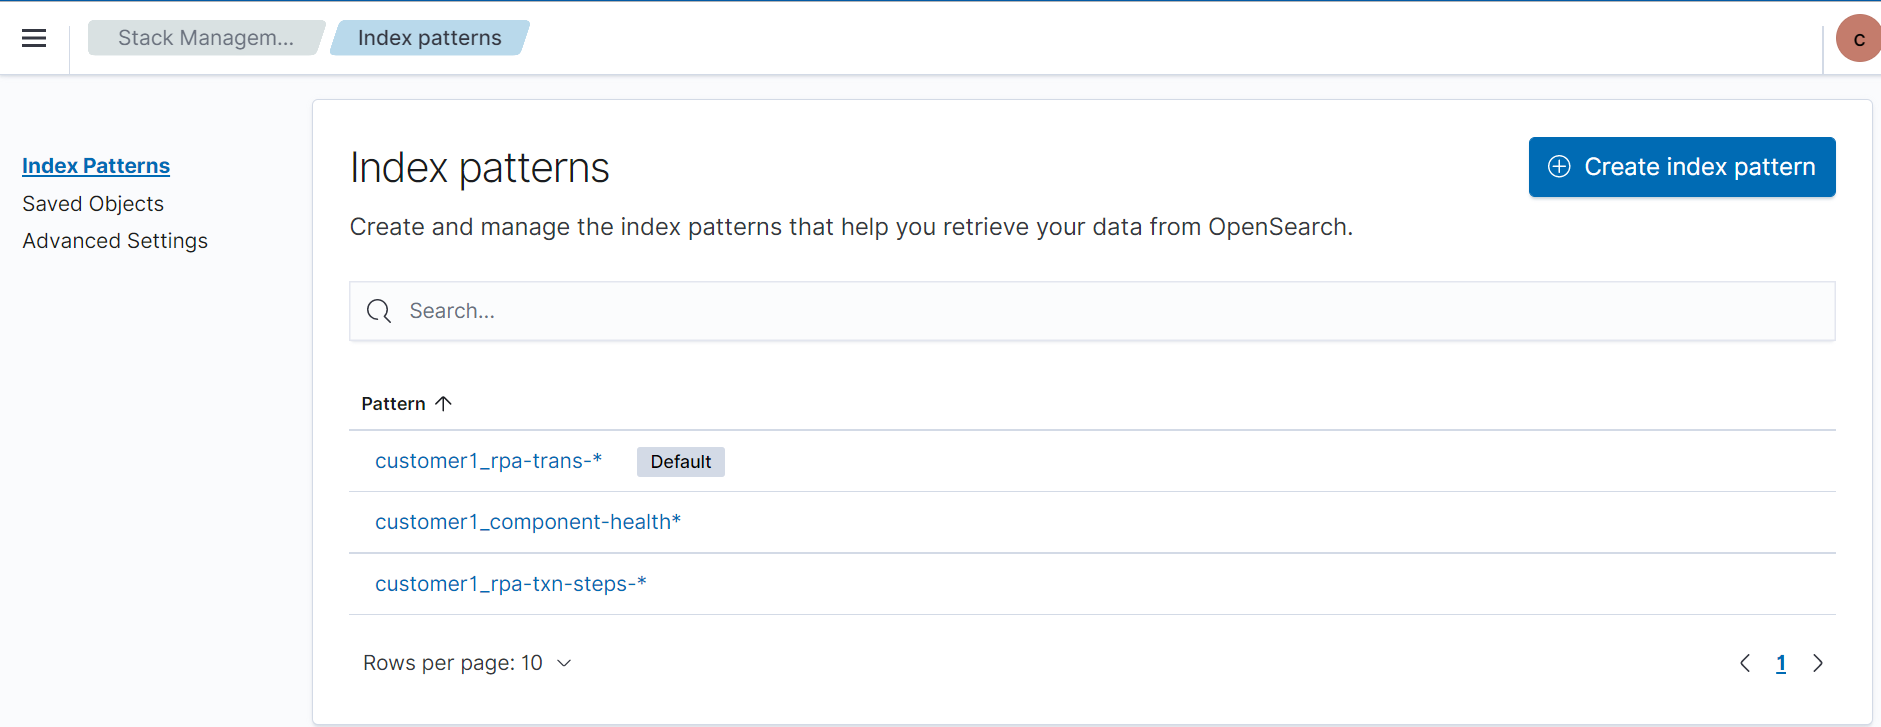Click the search magnifier icon

click(379, 311)
